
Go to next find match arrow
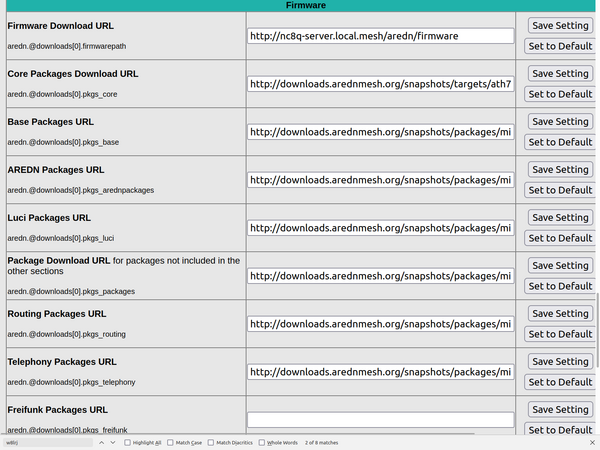click(113, 443)
